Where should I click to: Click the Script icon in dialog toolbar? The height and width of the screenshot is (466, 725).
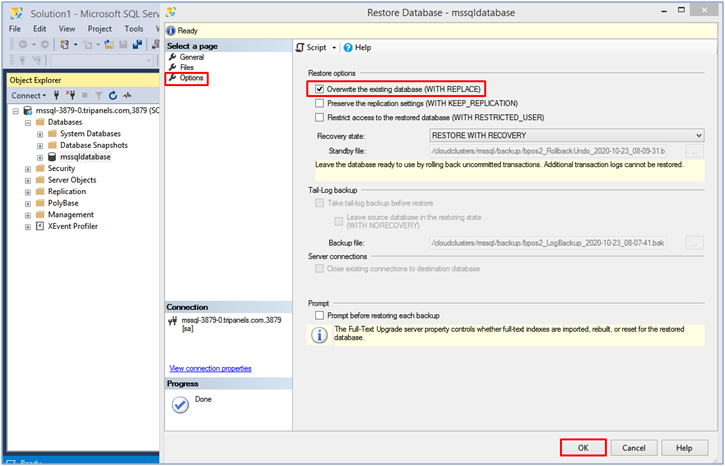click(300, 47)
